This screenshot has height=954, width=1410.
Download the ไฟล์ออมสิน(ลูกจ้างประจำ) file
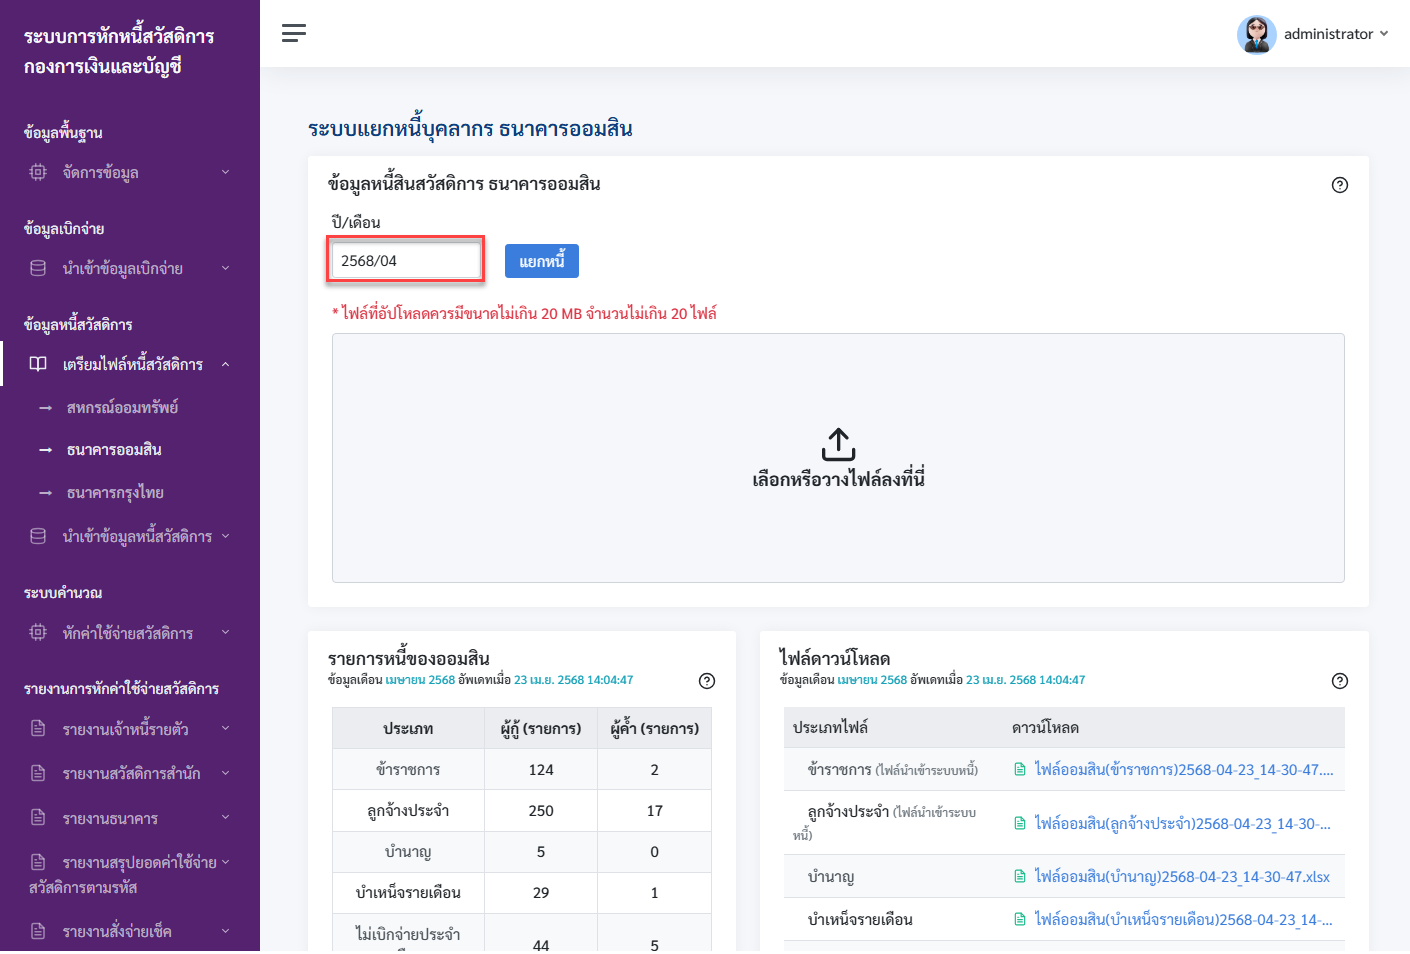point(1183,823)
